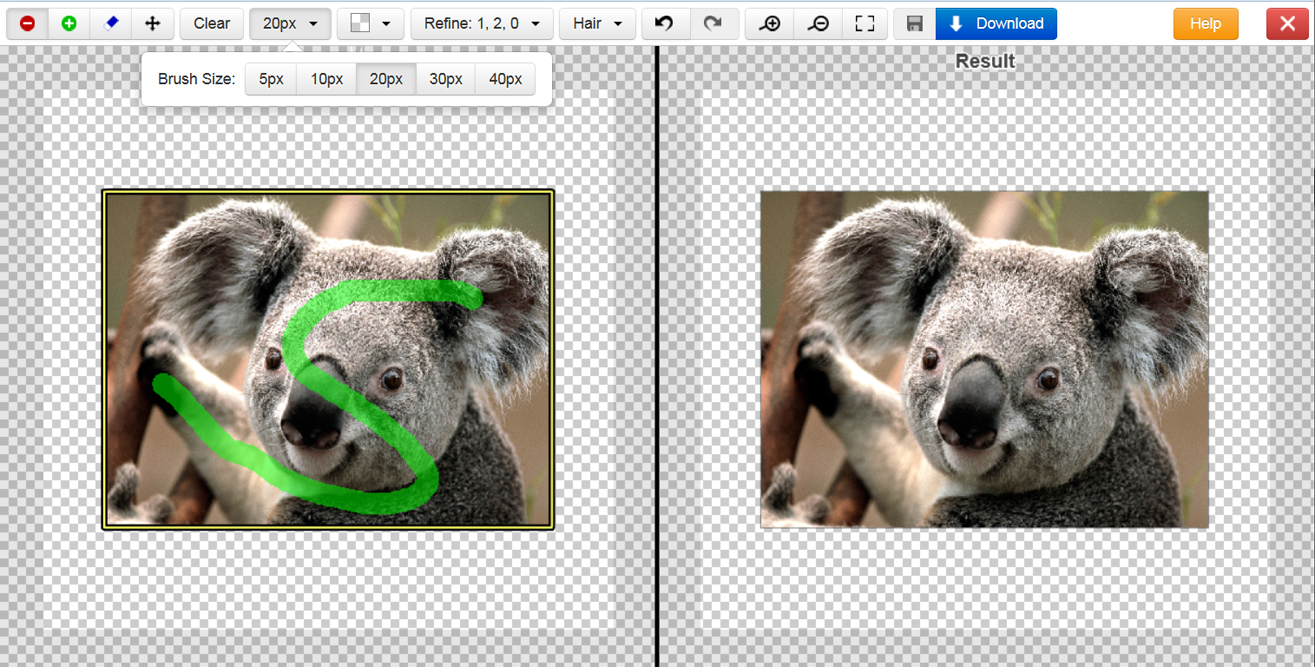Select the green foreground marker tool
This screenshot has height=667, width=1315.
point(69,23)
